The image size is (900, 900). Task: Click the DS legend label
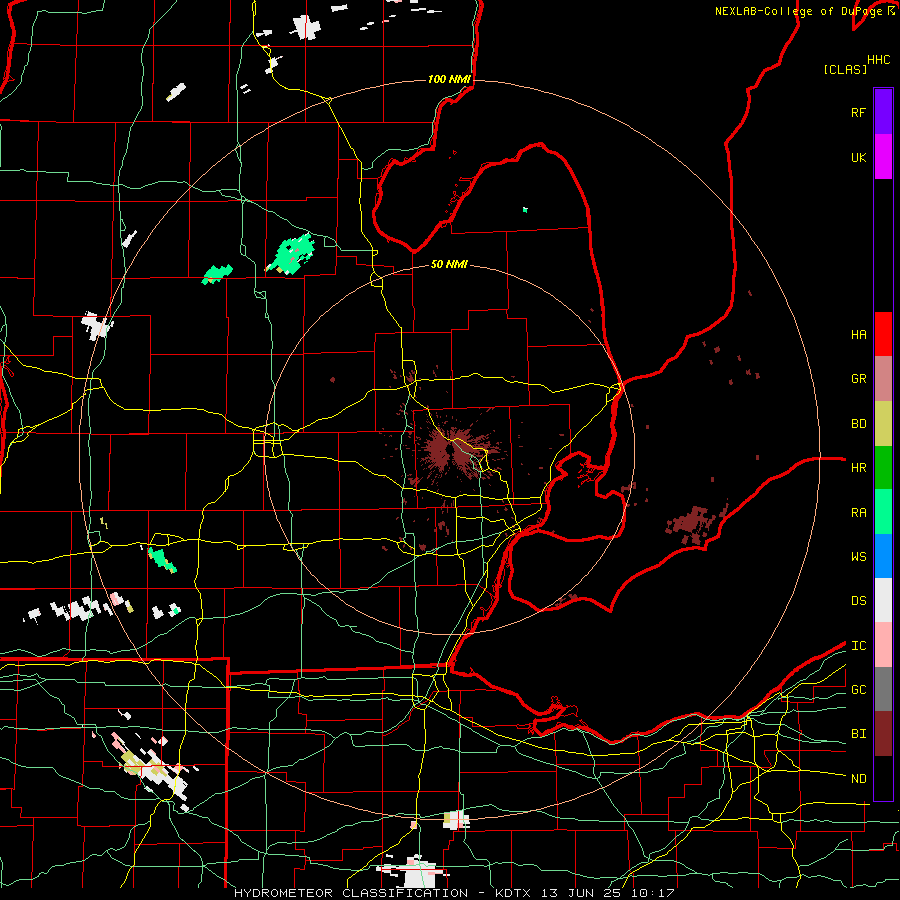tap(858, 601)
